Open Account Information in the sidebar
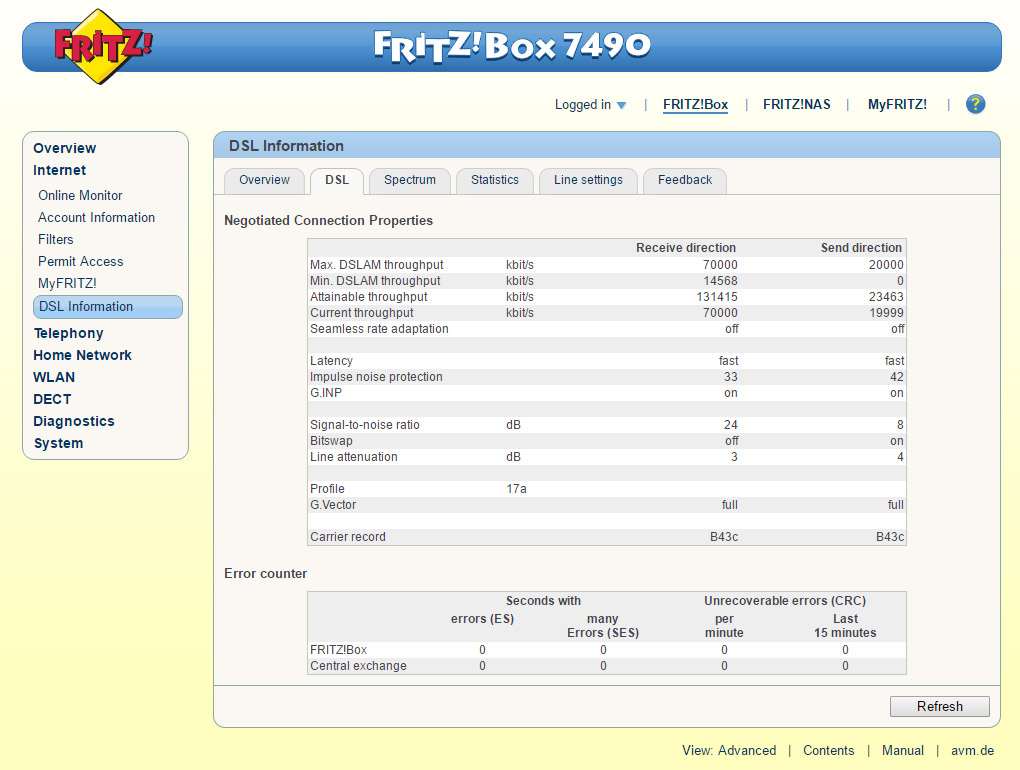This screenshot has width=1020, height=770. (96, 217)
